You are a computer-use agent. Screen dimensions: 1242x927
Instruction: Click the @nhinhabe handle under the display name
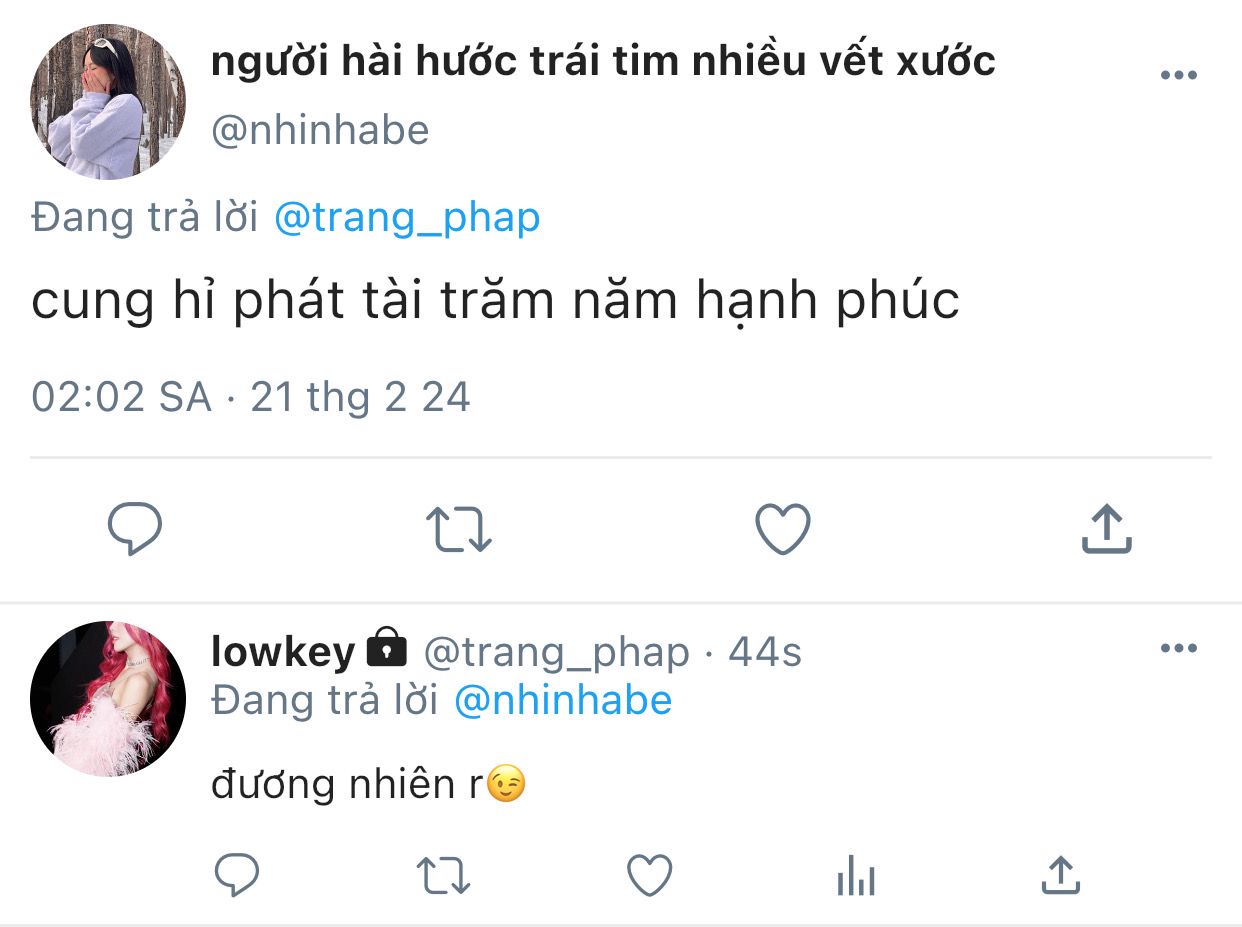pos(320,131)
